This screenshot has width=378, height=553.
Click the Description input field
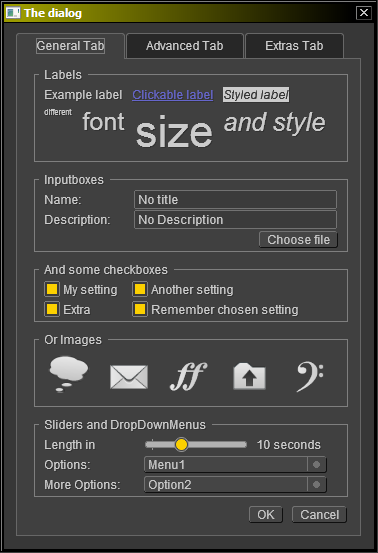[235, 220]
